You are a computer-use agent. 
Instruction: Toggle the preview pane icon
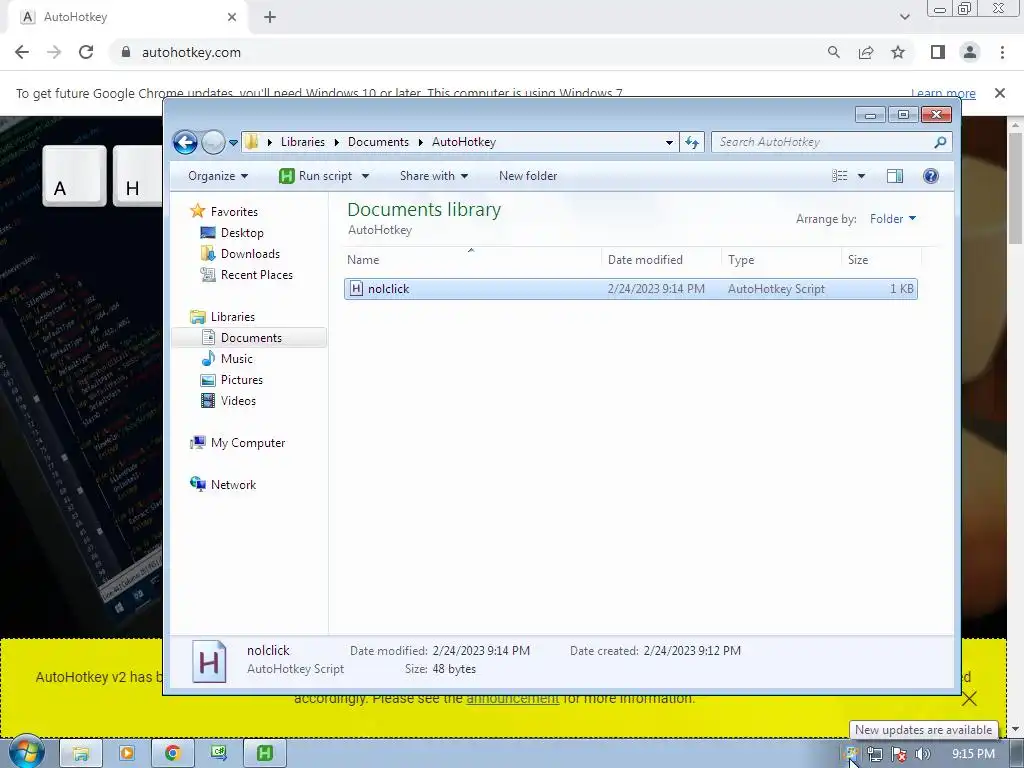coord(895,176)
